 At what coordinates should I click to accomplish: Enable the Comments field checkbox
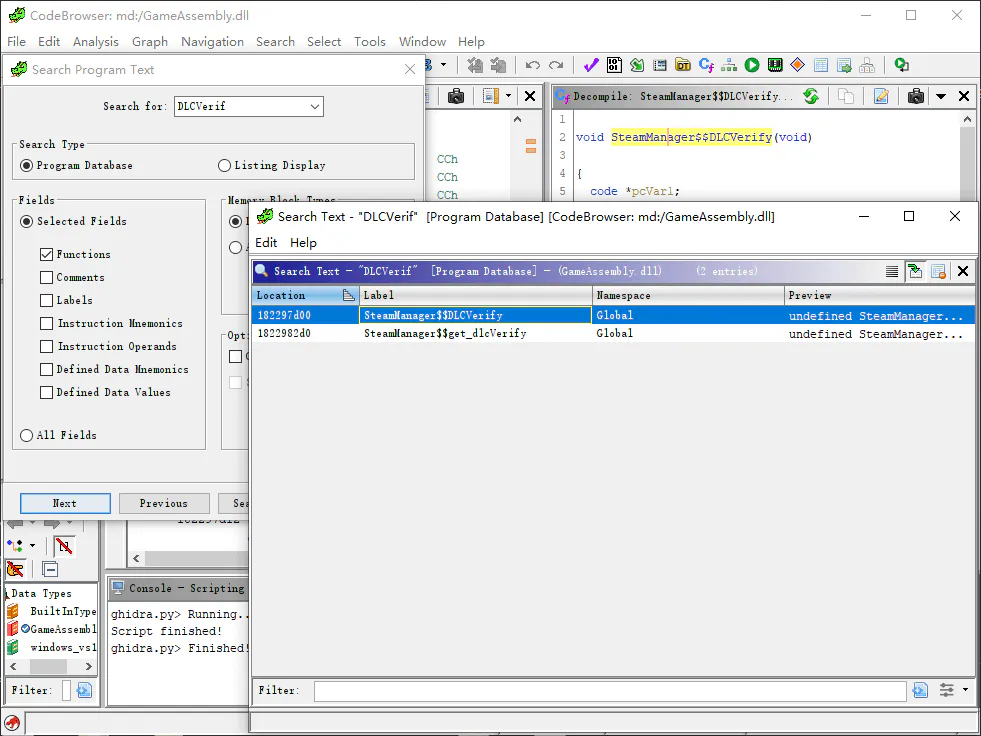point(46,277)
